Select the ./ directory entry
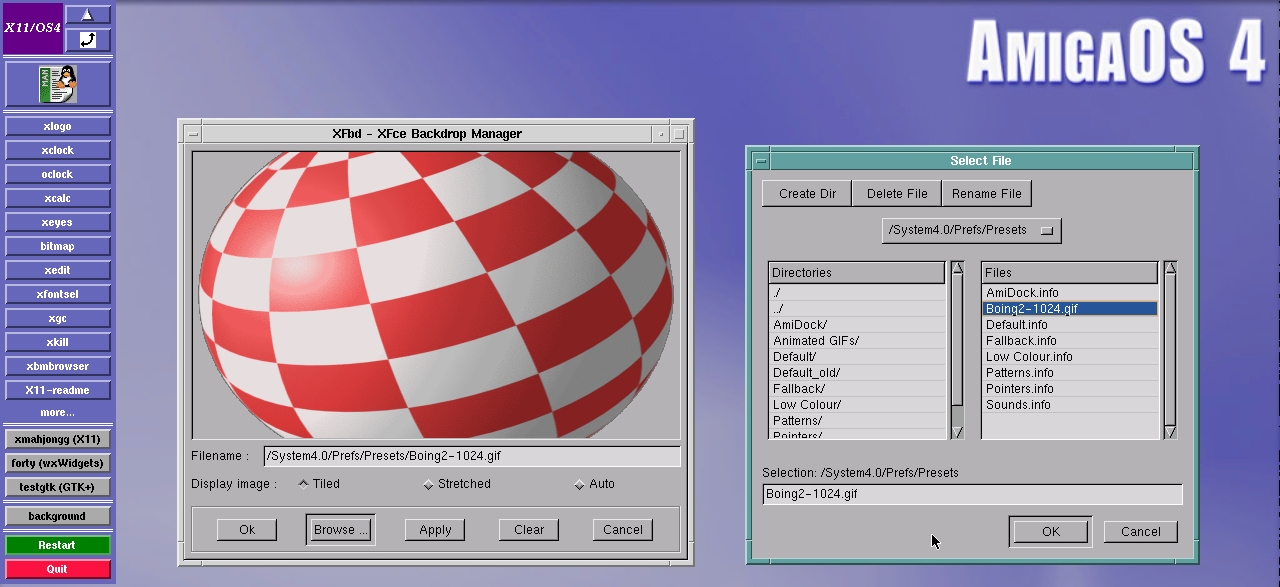Viewport: 1280px width, 587px height. (857, 293)
